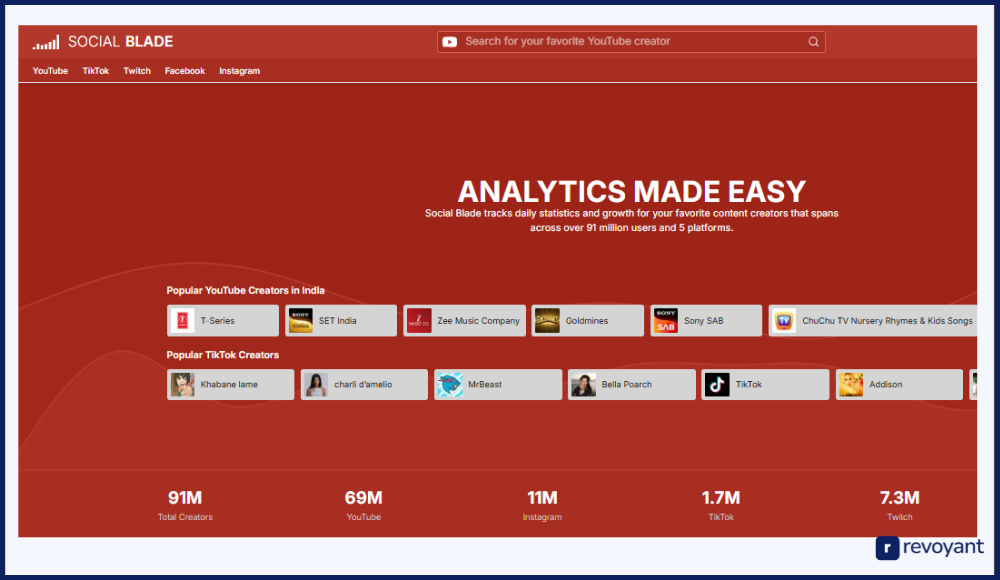The height and width of the screenshot is (580, 1000).
Task: Open charli d'amelio creator card
Action: (x=364, y=385)
